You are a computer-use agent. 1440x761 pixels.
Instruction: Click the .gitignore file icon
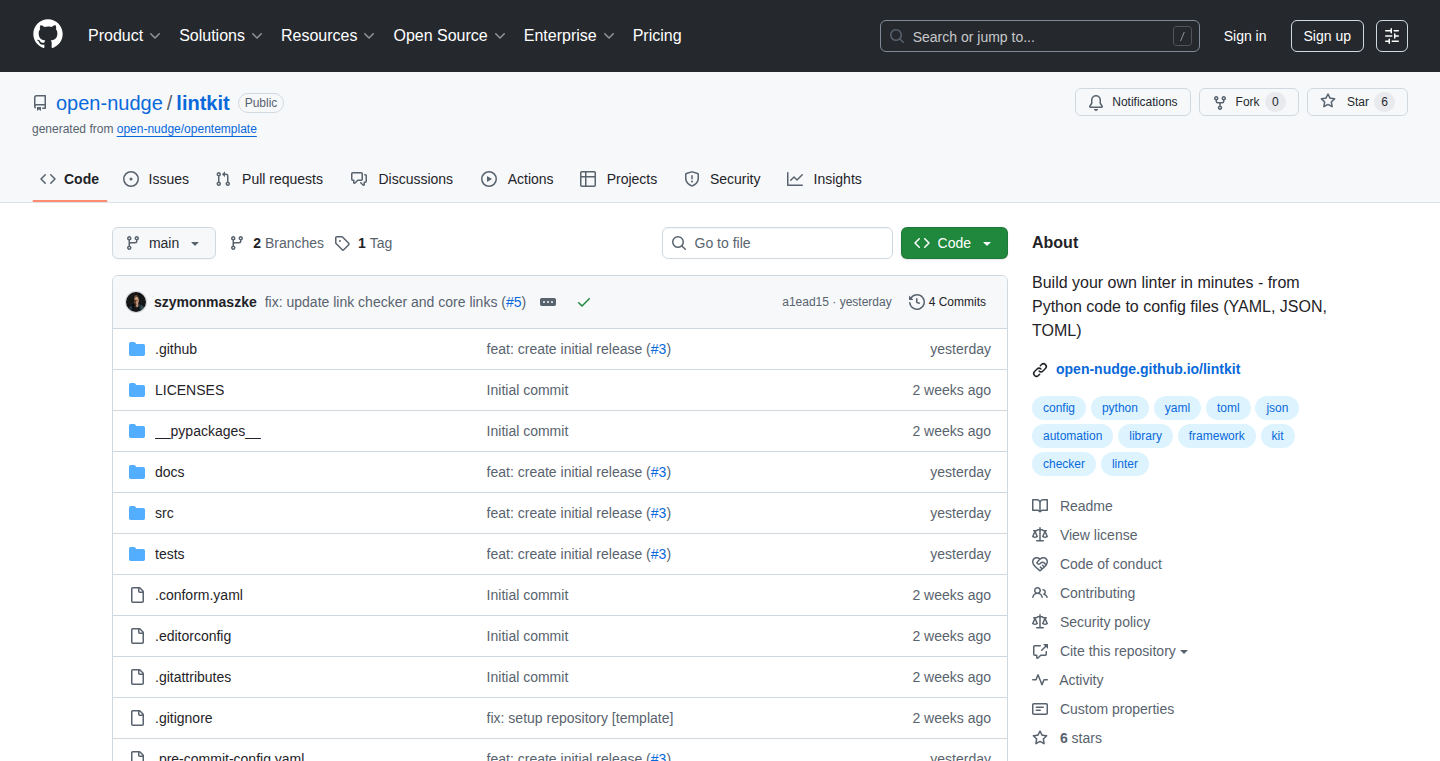click(x=137, y=718)
